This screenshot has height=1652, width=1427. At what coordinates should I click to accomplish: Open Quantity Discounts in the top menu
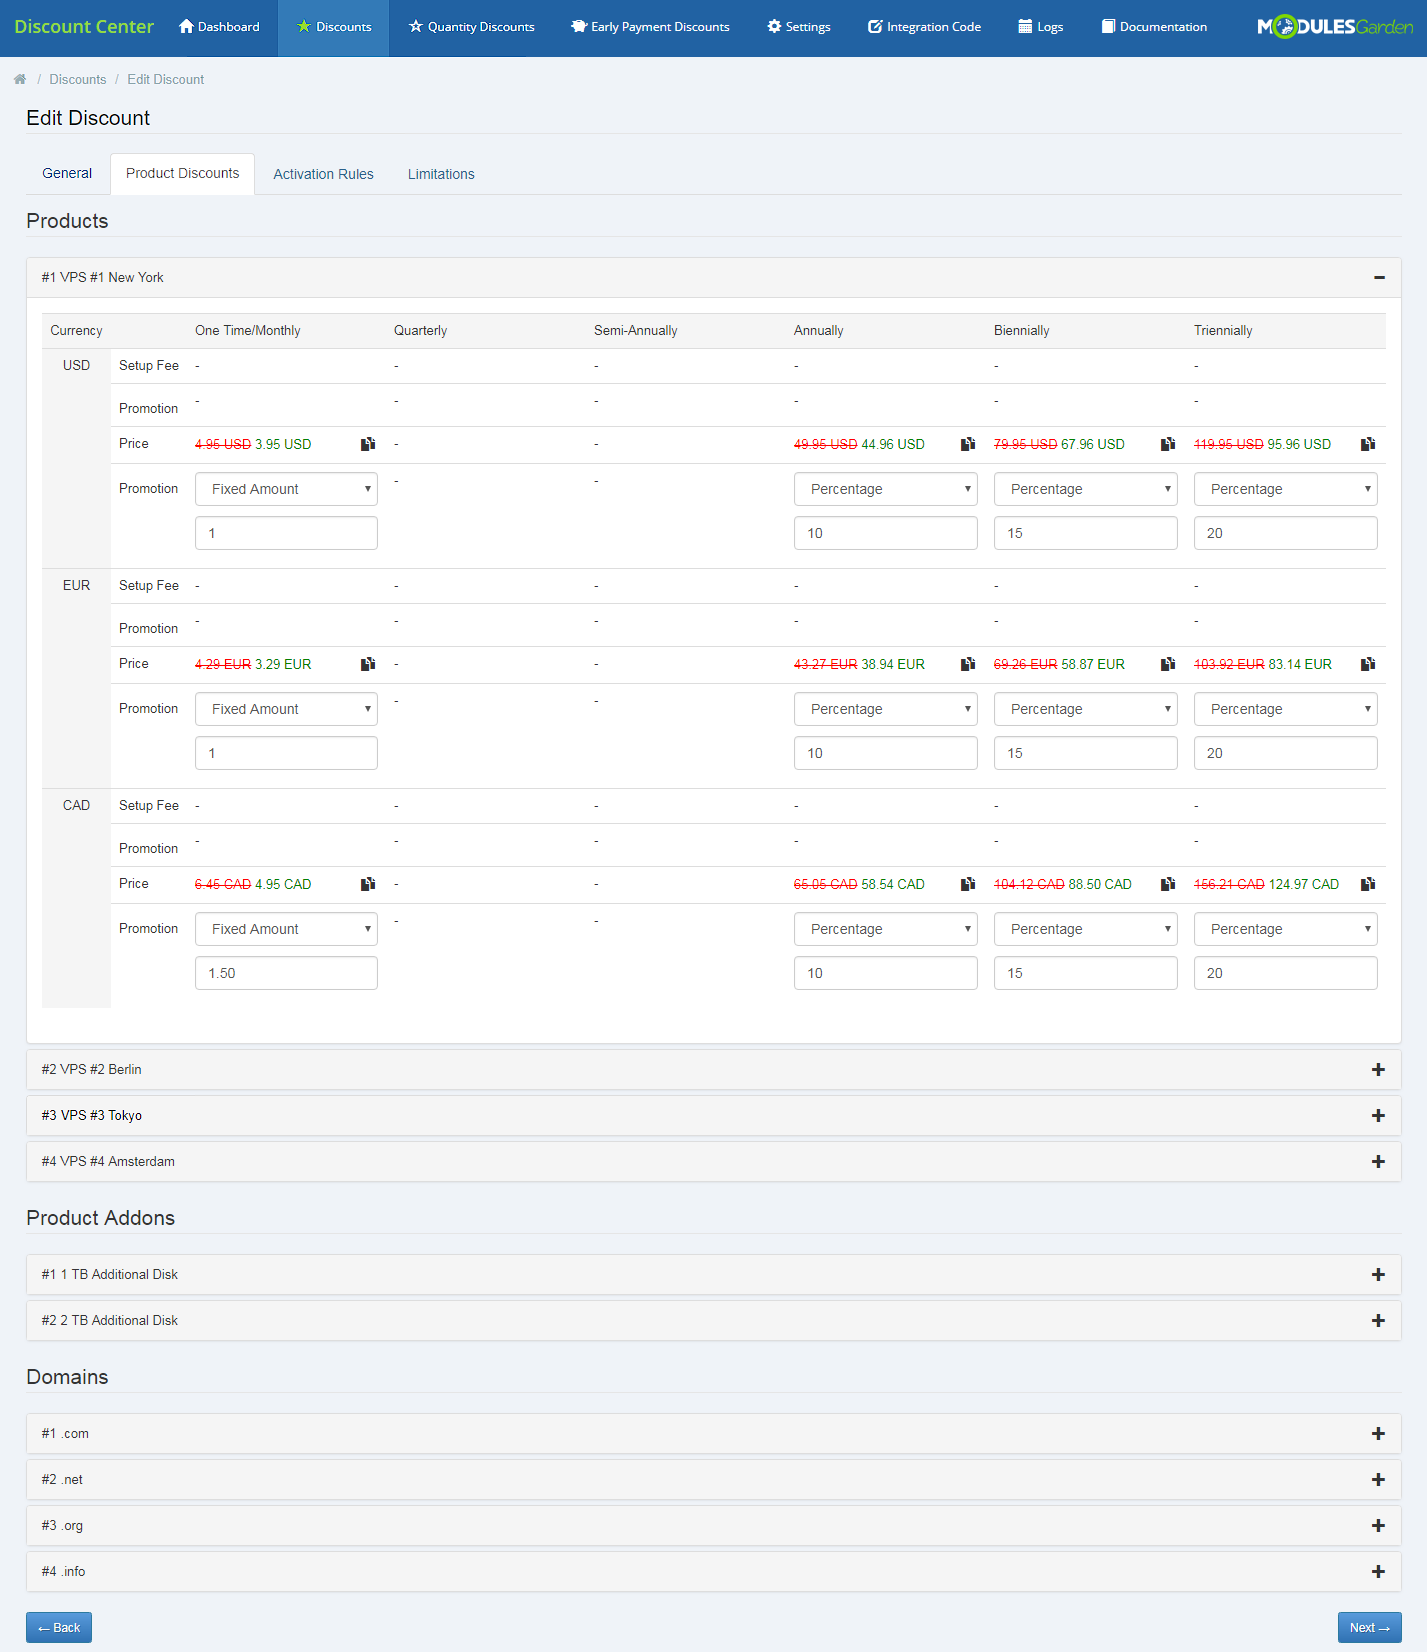coord(471,27)
